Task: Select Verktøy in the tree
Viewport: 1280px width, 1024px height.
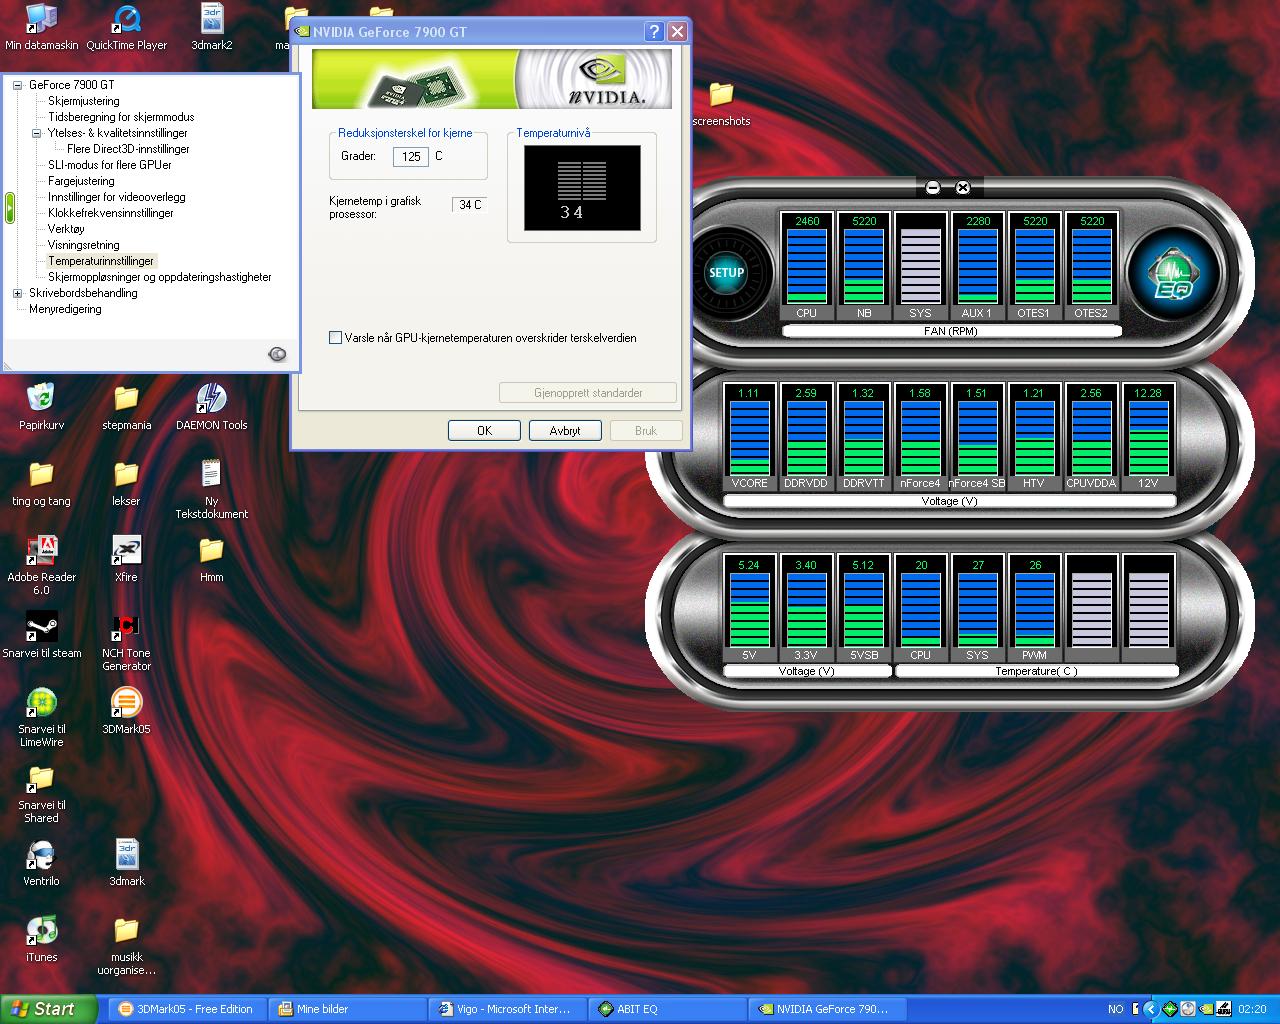Action: pyautogui.click(x=66, y=229)
